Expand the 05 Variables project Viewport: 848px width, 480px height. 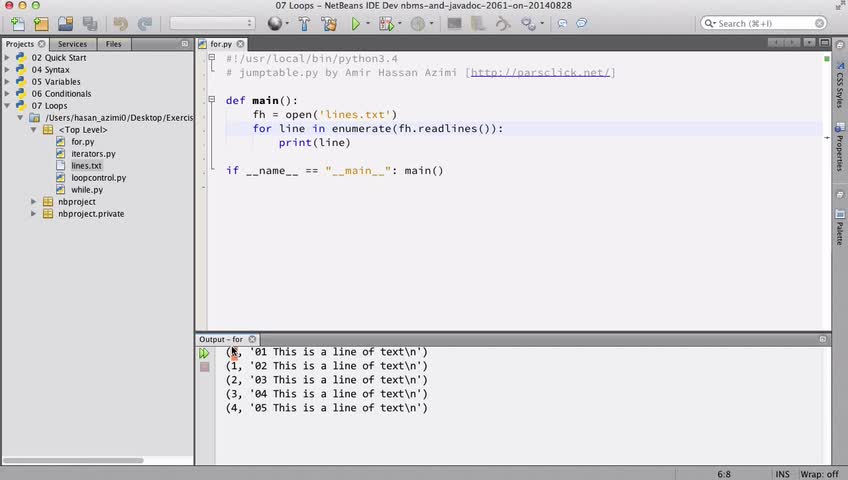(7, 82)
